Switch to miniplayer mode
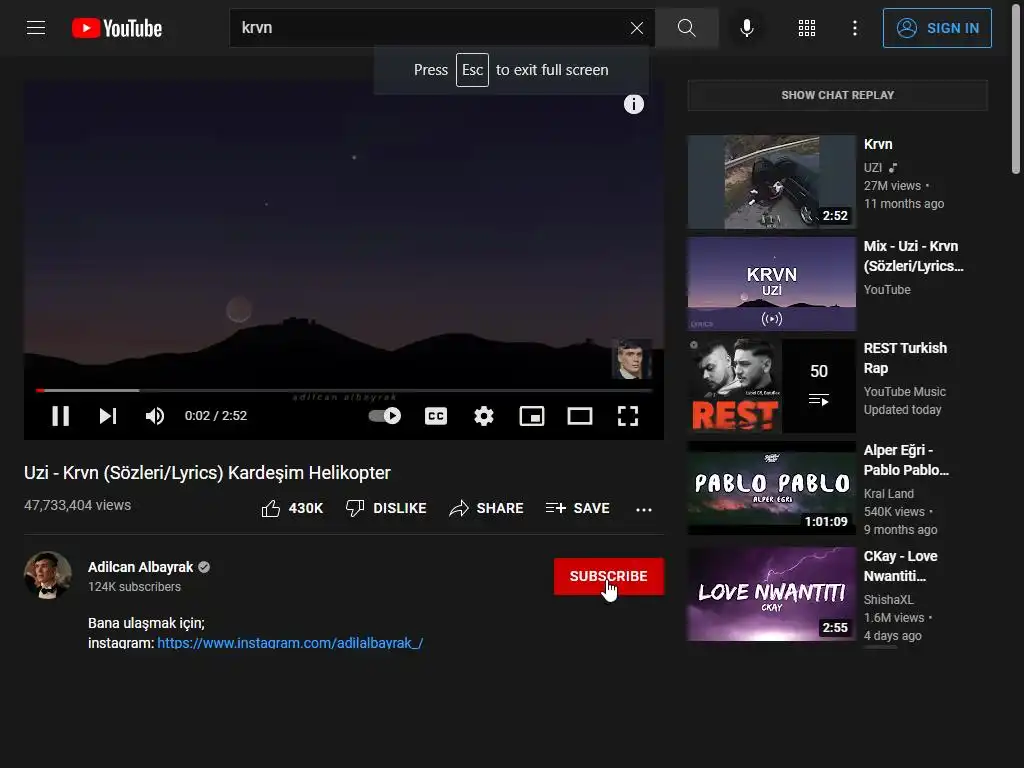Image resolution: width=1024 pixels, height=768 pixels. point(532,416)
